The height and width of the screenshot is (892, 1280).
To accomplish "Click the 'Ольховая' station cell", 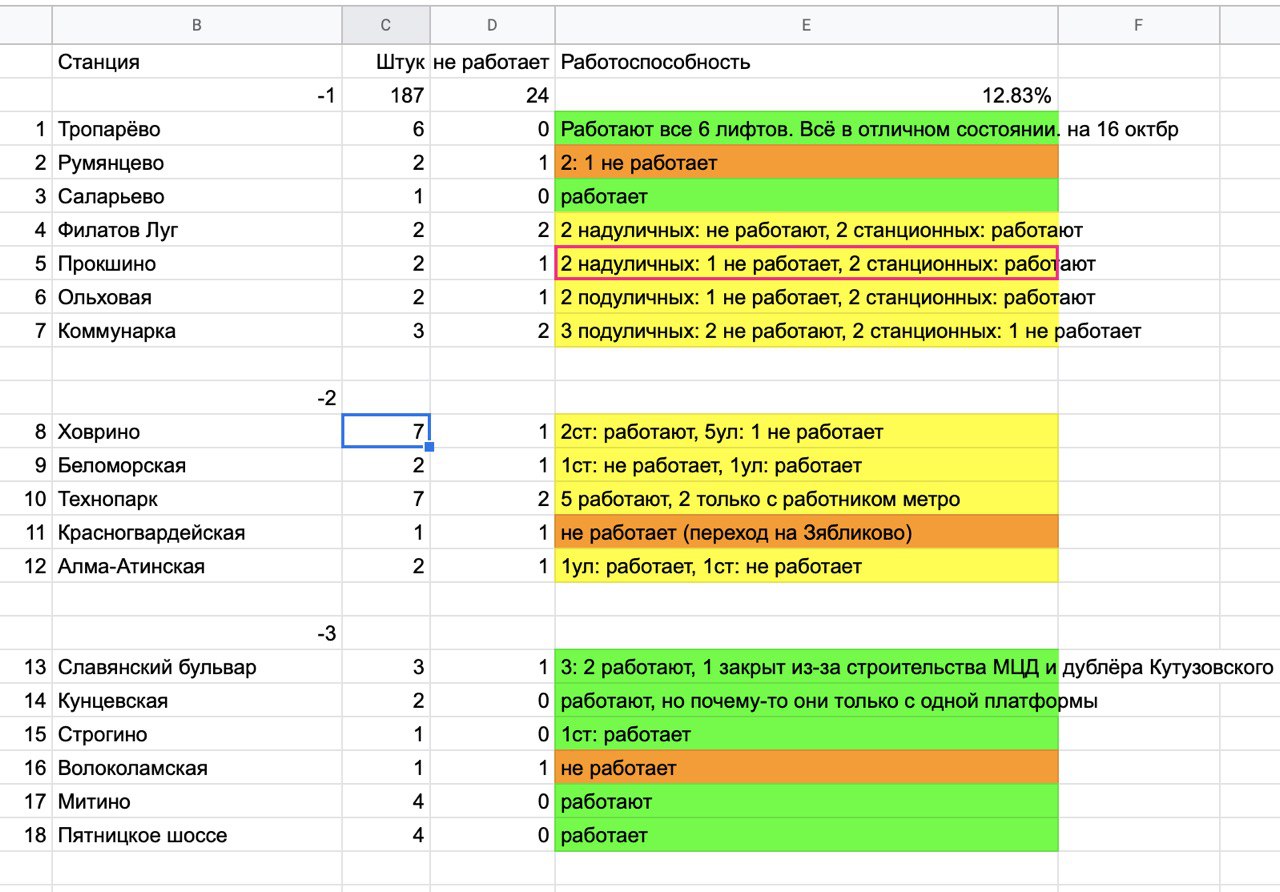I will [197, 297].
